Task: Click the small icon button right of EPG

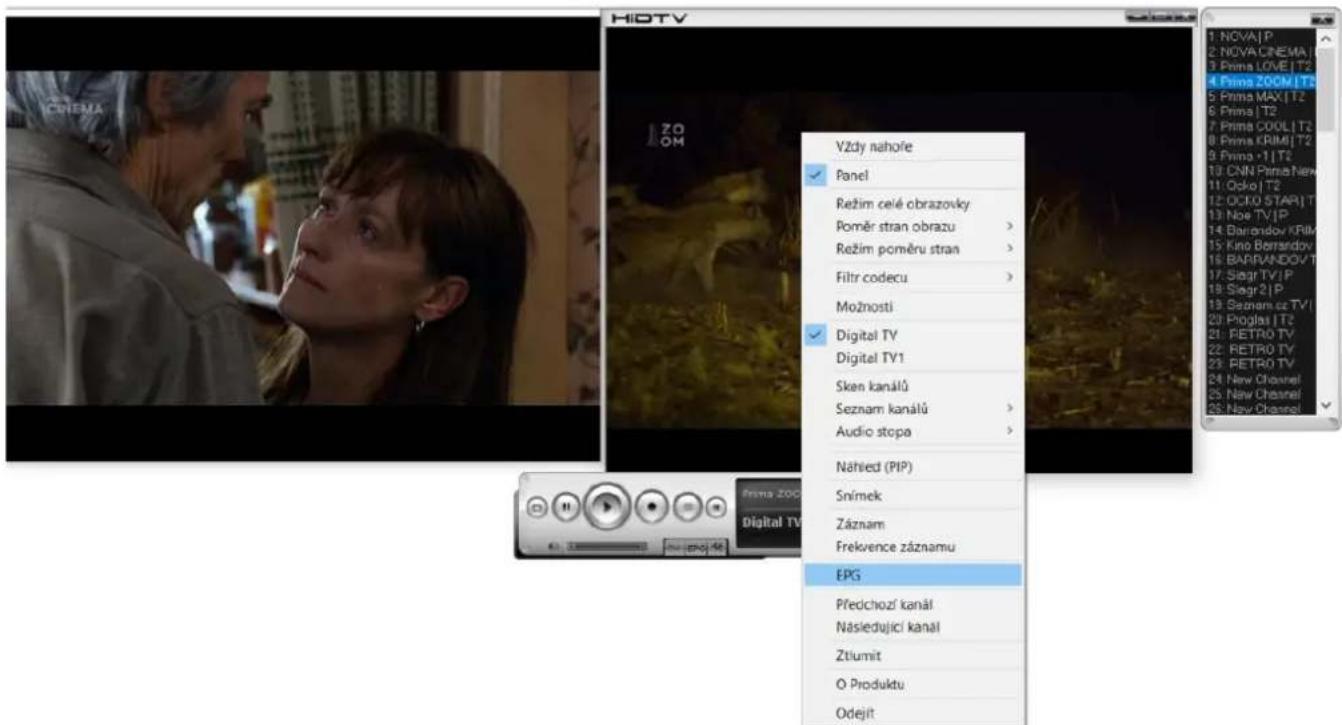Action: click(x=718, y=547)
